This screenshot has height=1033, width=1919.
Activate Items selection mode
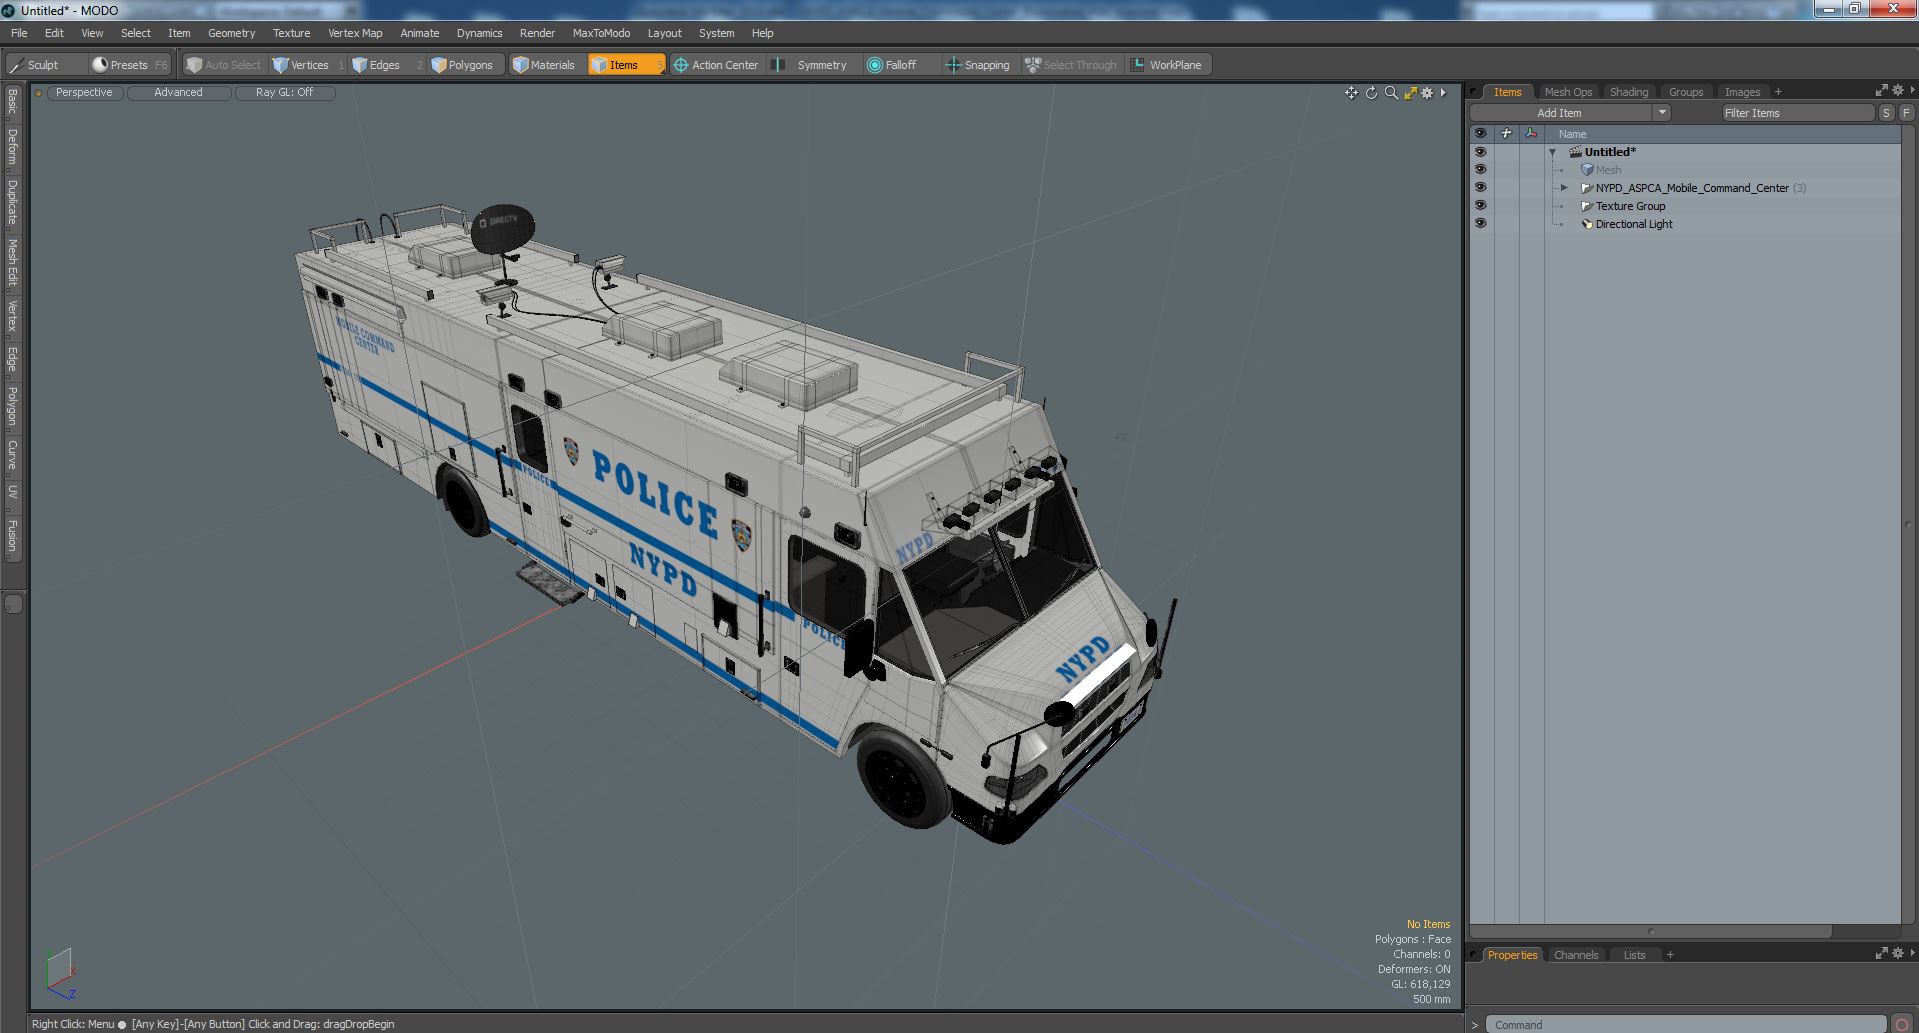click(x=625, y=65)
